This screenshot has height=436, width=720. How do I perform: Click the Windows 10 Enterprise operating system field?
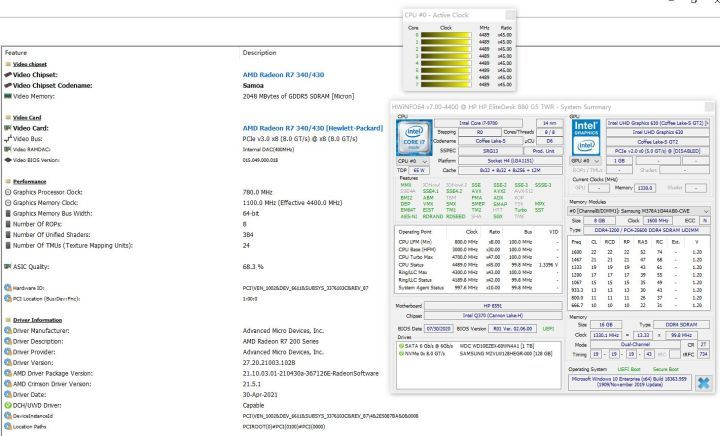click(x=630, y=382)
